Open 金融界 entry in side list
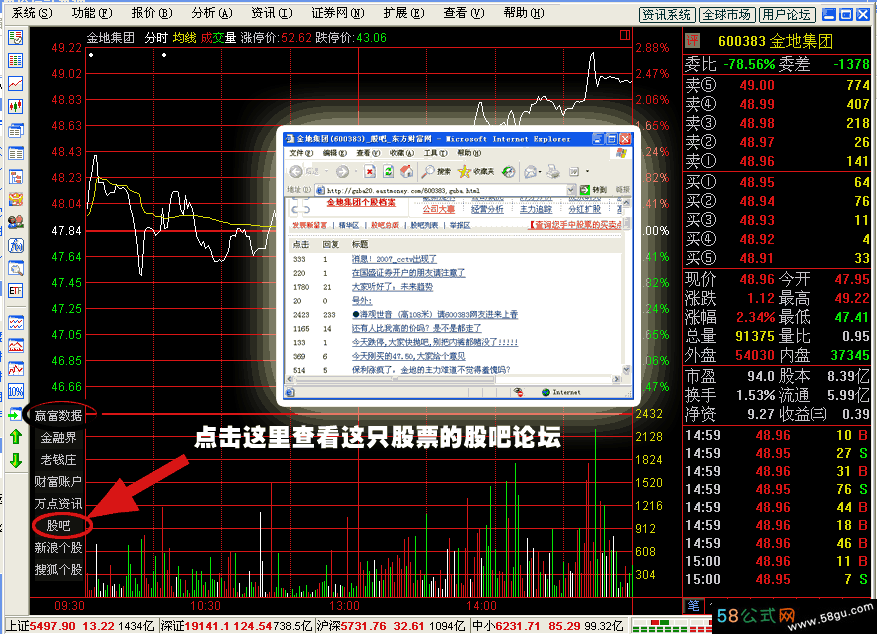This screenshot has width=877, height=634. pos(58,438)
